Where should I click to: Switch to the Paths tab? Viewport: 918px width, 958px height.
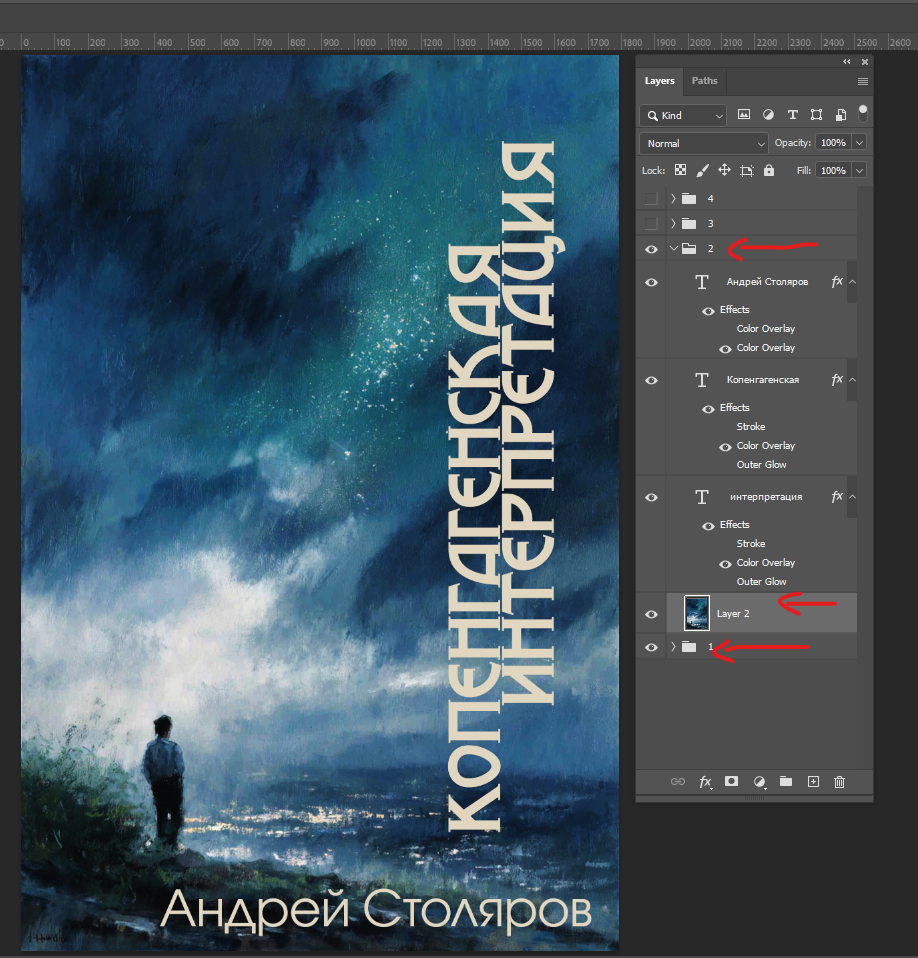coord(705,81)
